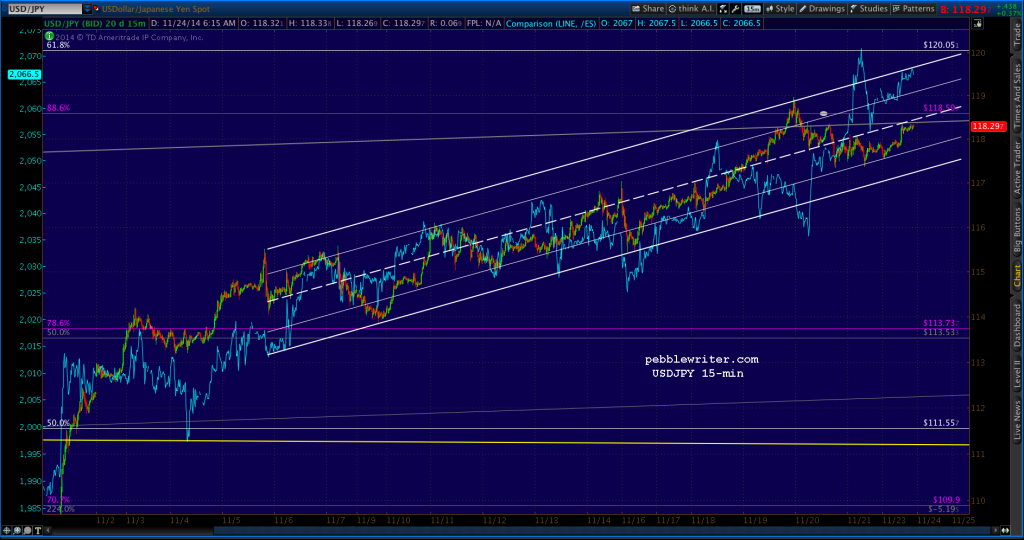Open the Active Trader side tab
The height and width of the screenshot is (540, 1024).
1017,168
